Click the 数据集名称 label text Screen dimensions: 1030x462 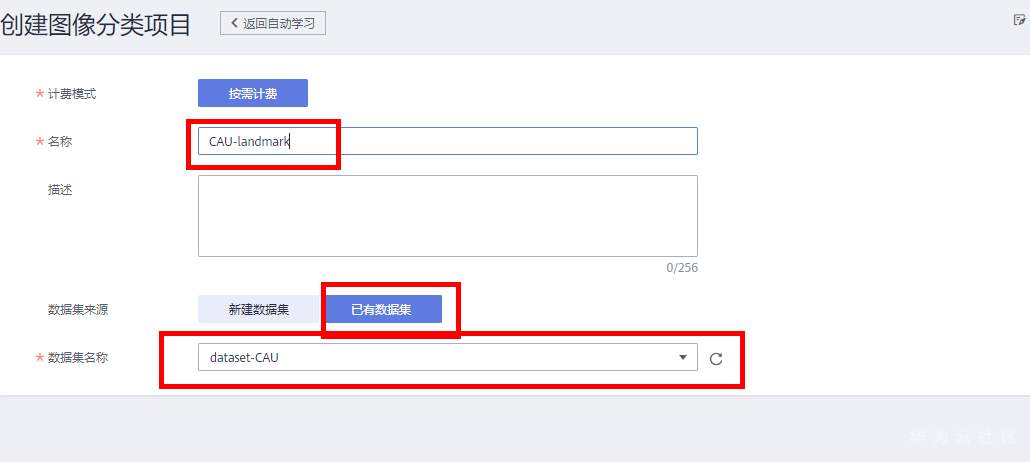click(78, 358)
